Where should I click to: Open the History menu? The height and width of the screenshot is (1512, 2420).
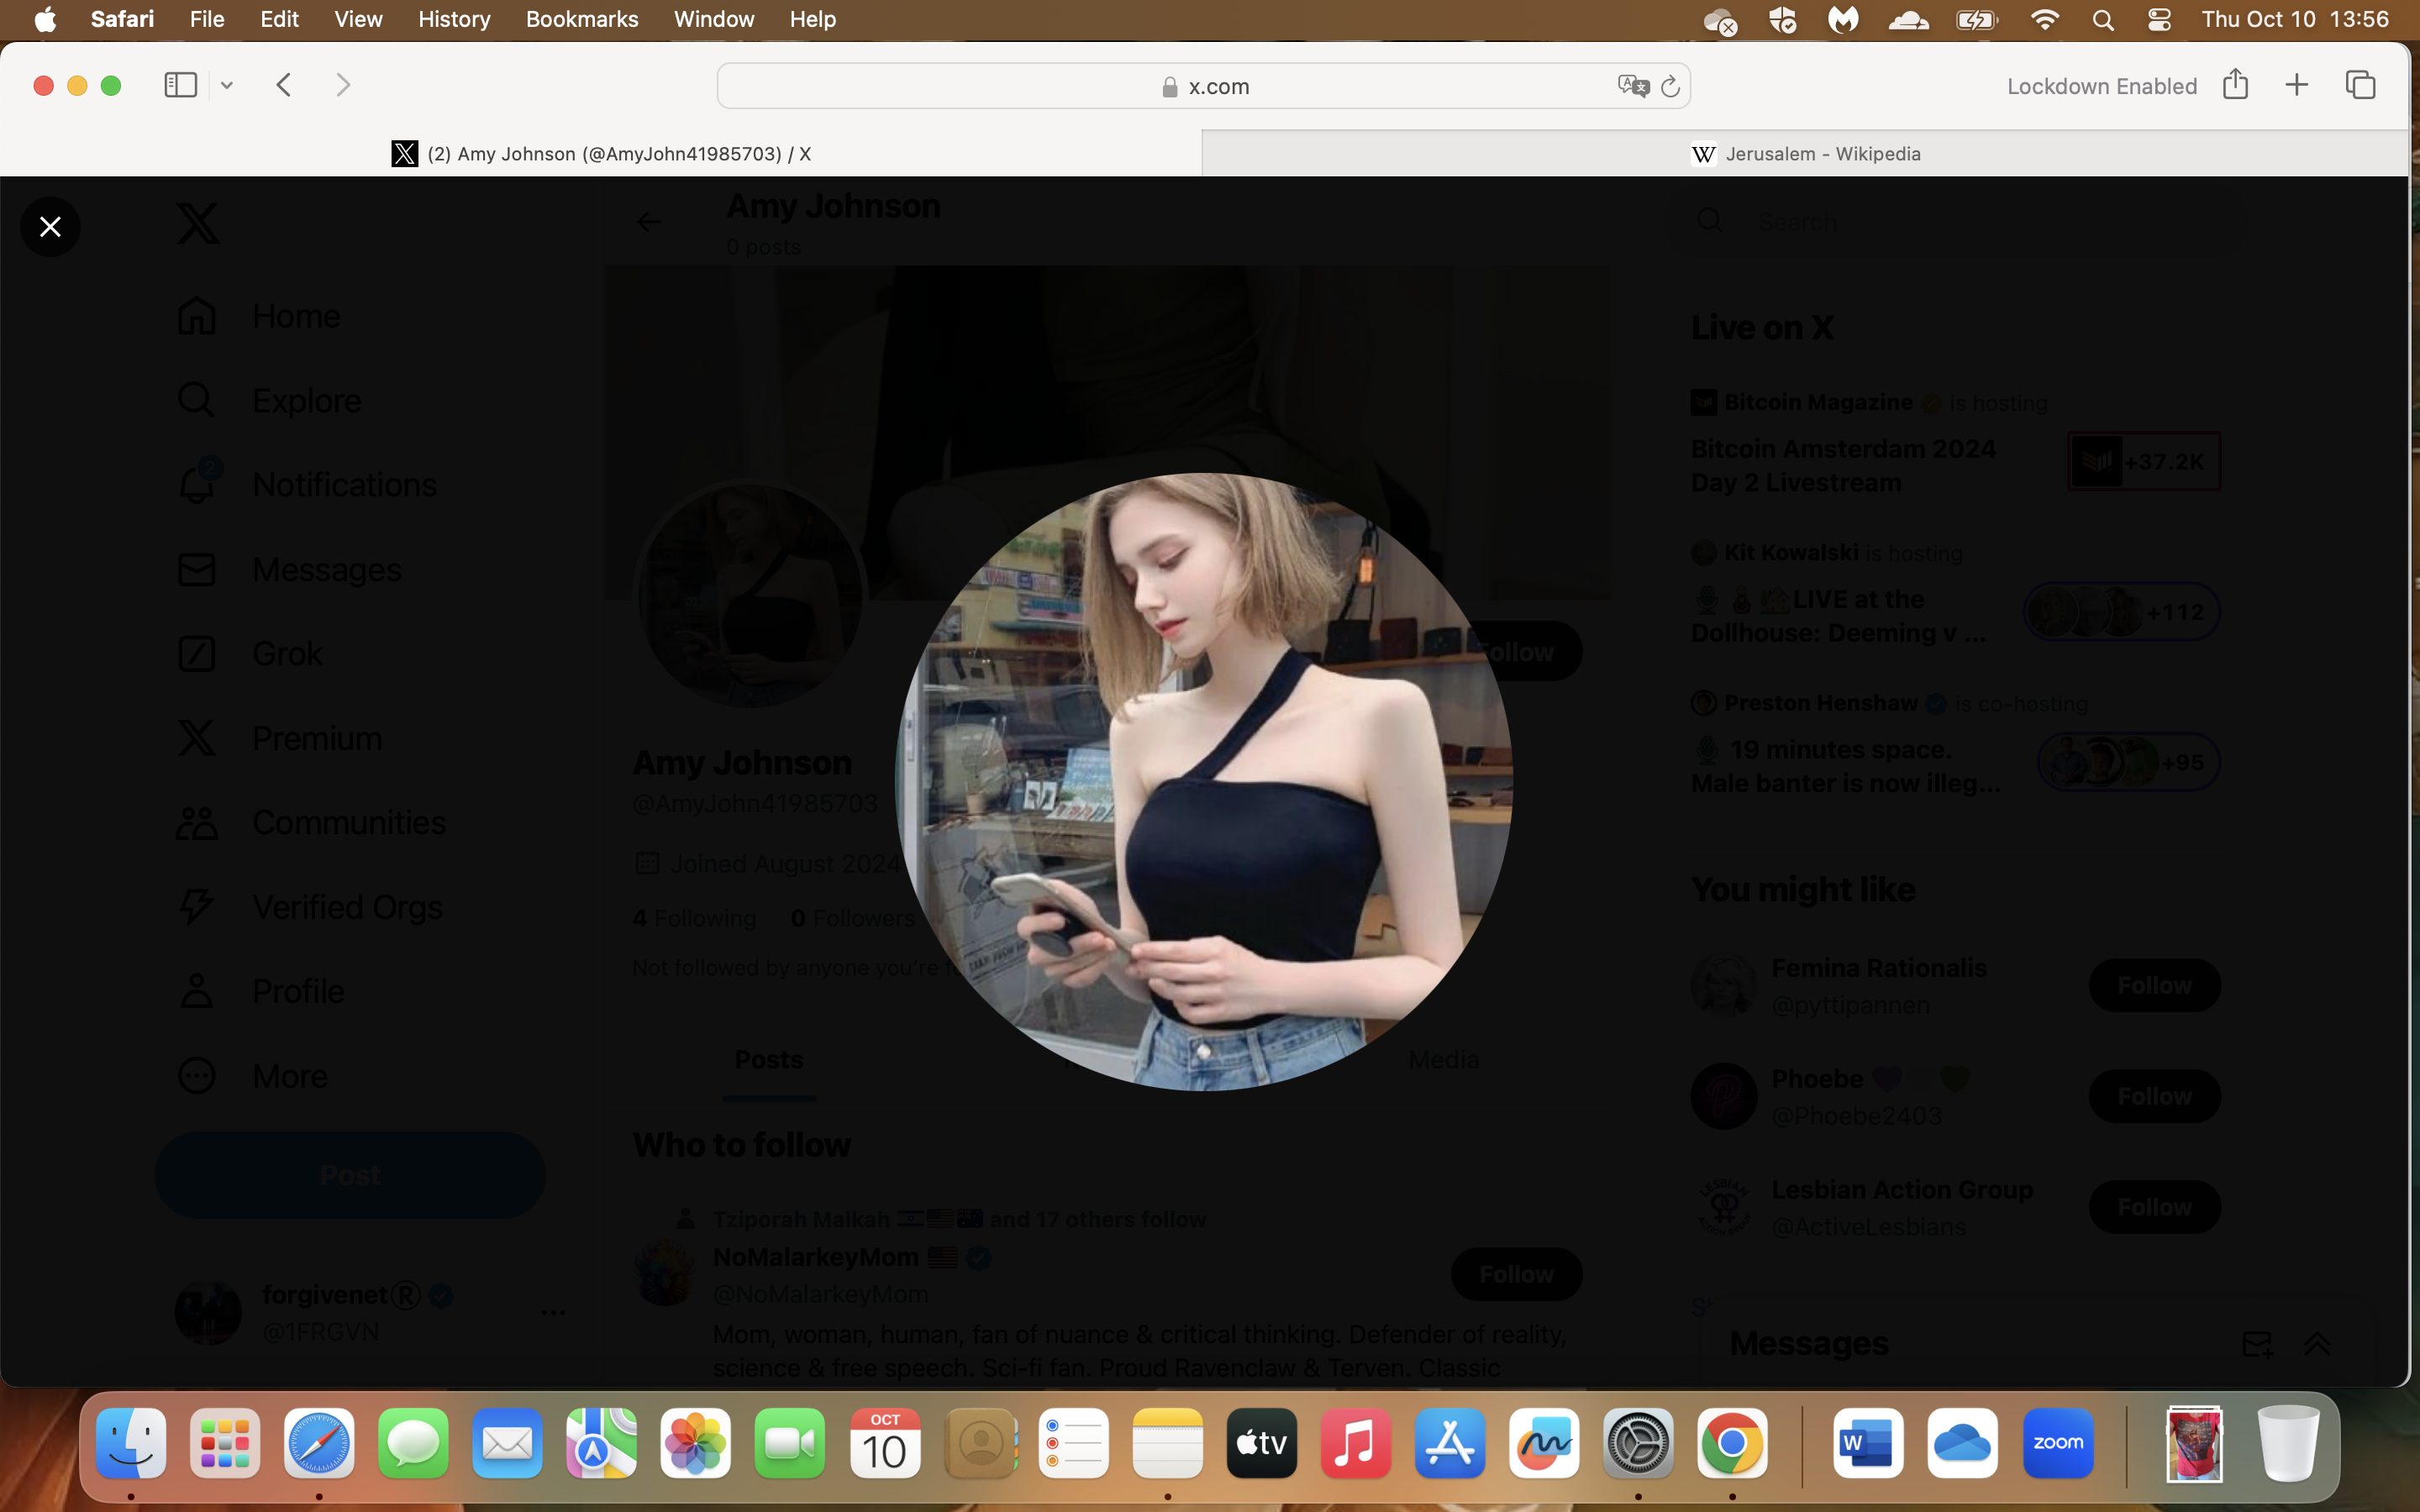(x=454, y=19)
